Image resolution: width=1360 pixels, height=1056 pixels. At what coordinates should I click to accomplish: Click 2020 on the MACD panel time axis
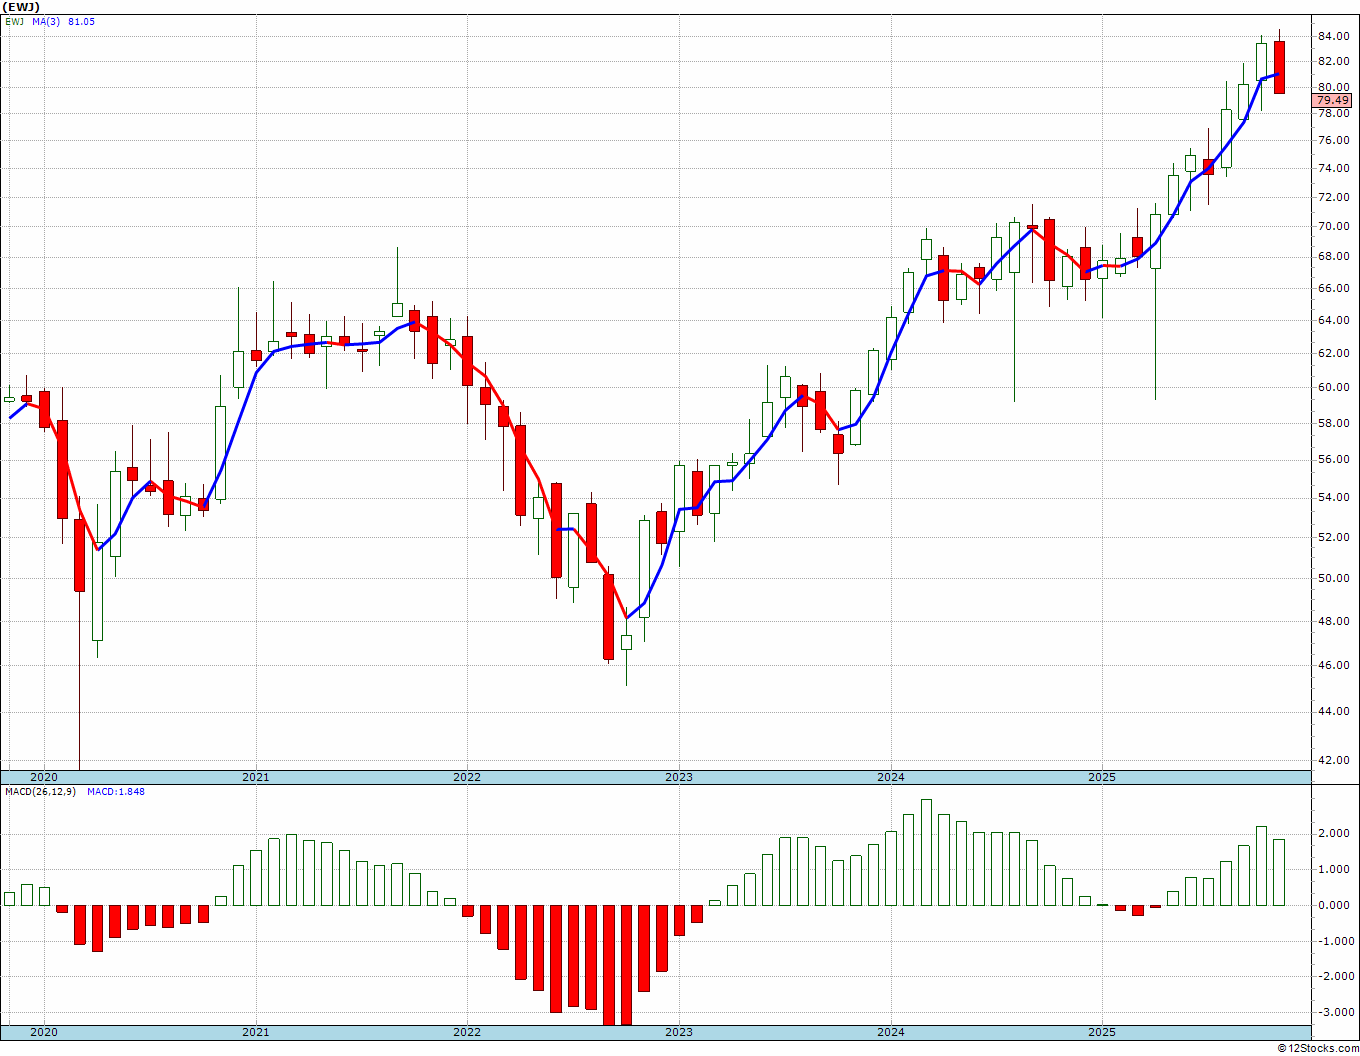43,1032
